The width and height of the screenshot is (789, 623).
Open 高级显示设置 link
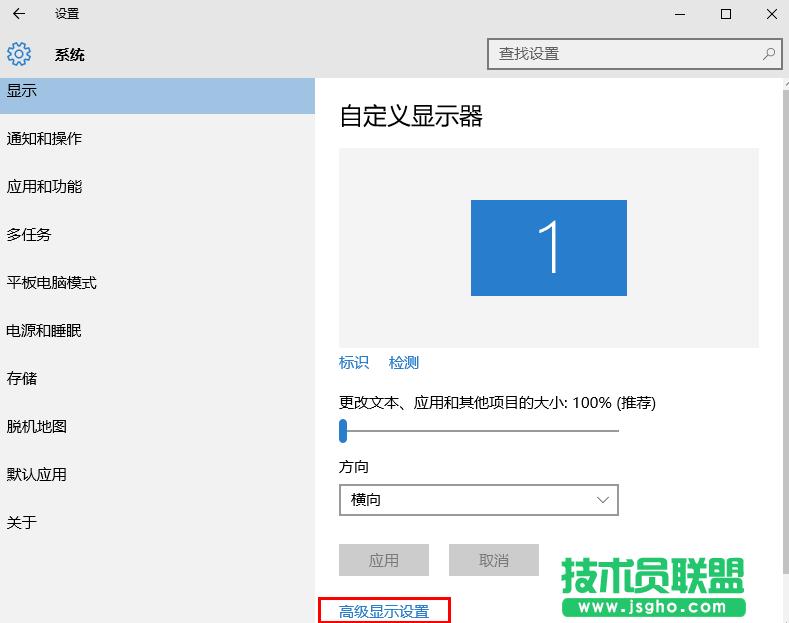coord(384,611)
